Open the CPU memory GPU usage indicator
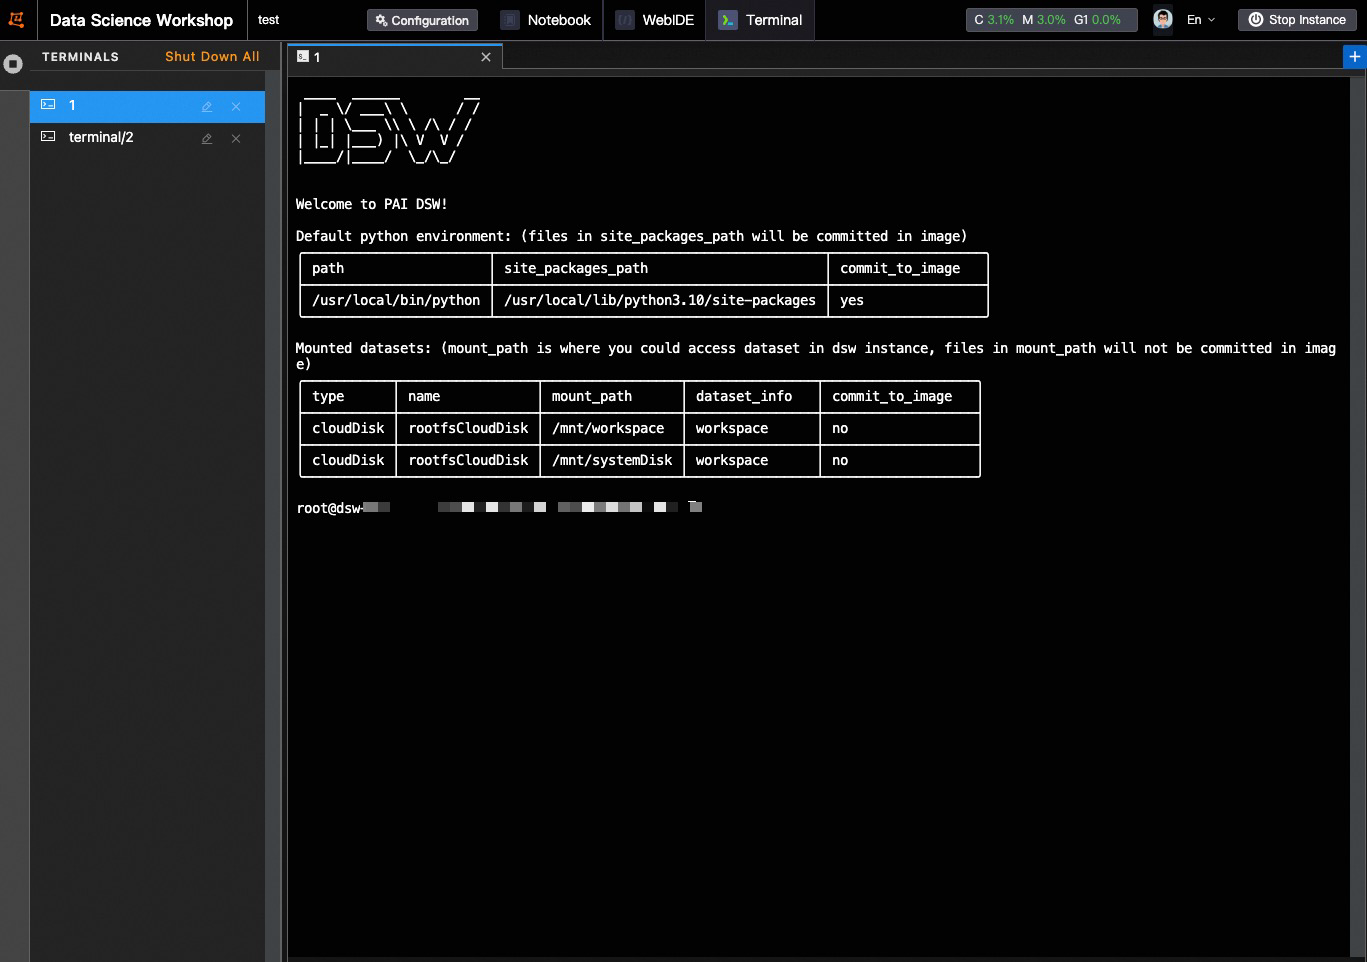This screenshot has height=962, width=1367. coord(1051,20)
